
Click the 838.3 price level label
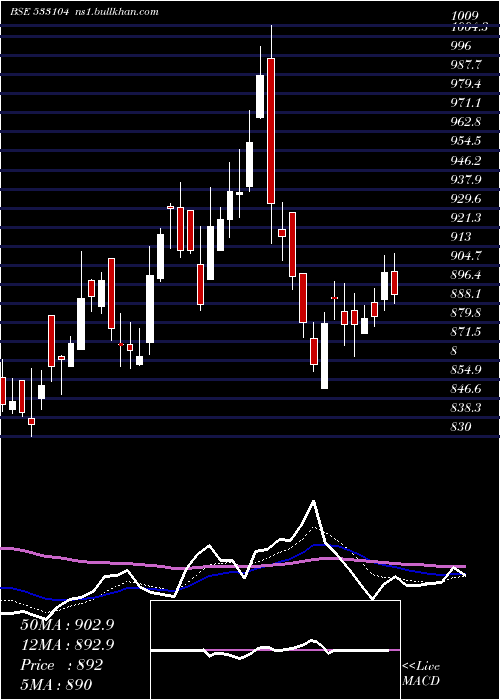pyautogui.click(x=467, y=408)
